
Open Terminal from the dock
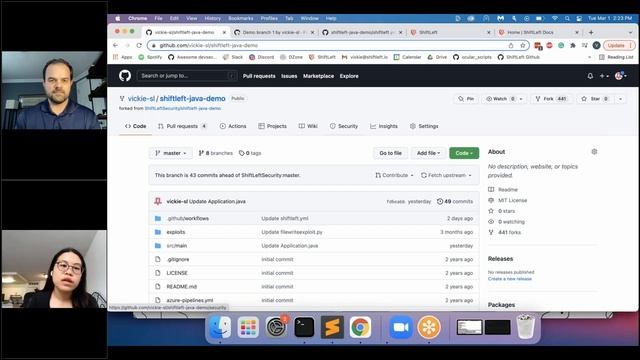tap(304, 327)
